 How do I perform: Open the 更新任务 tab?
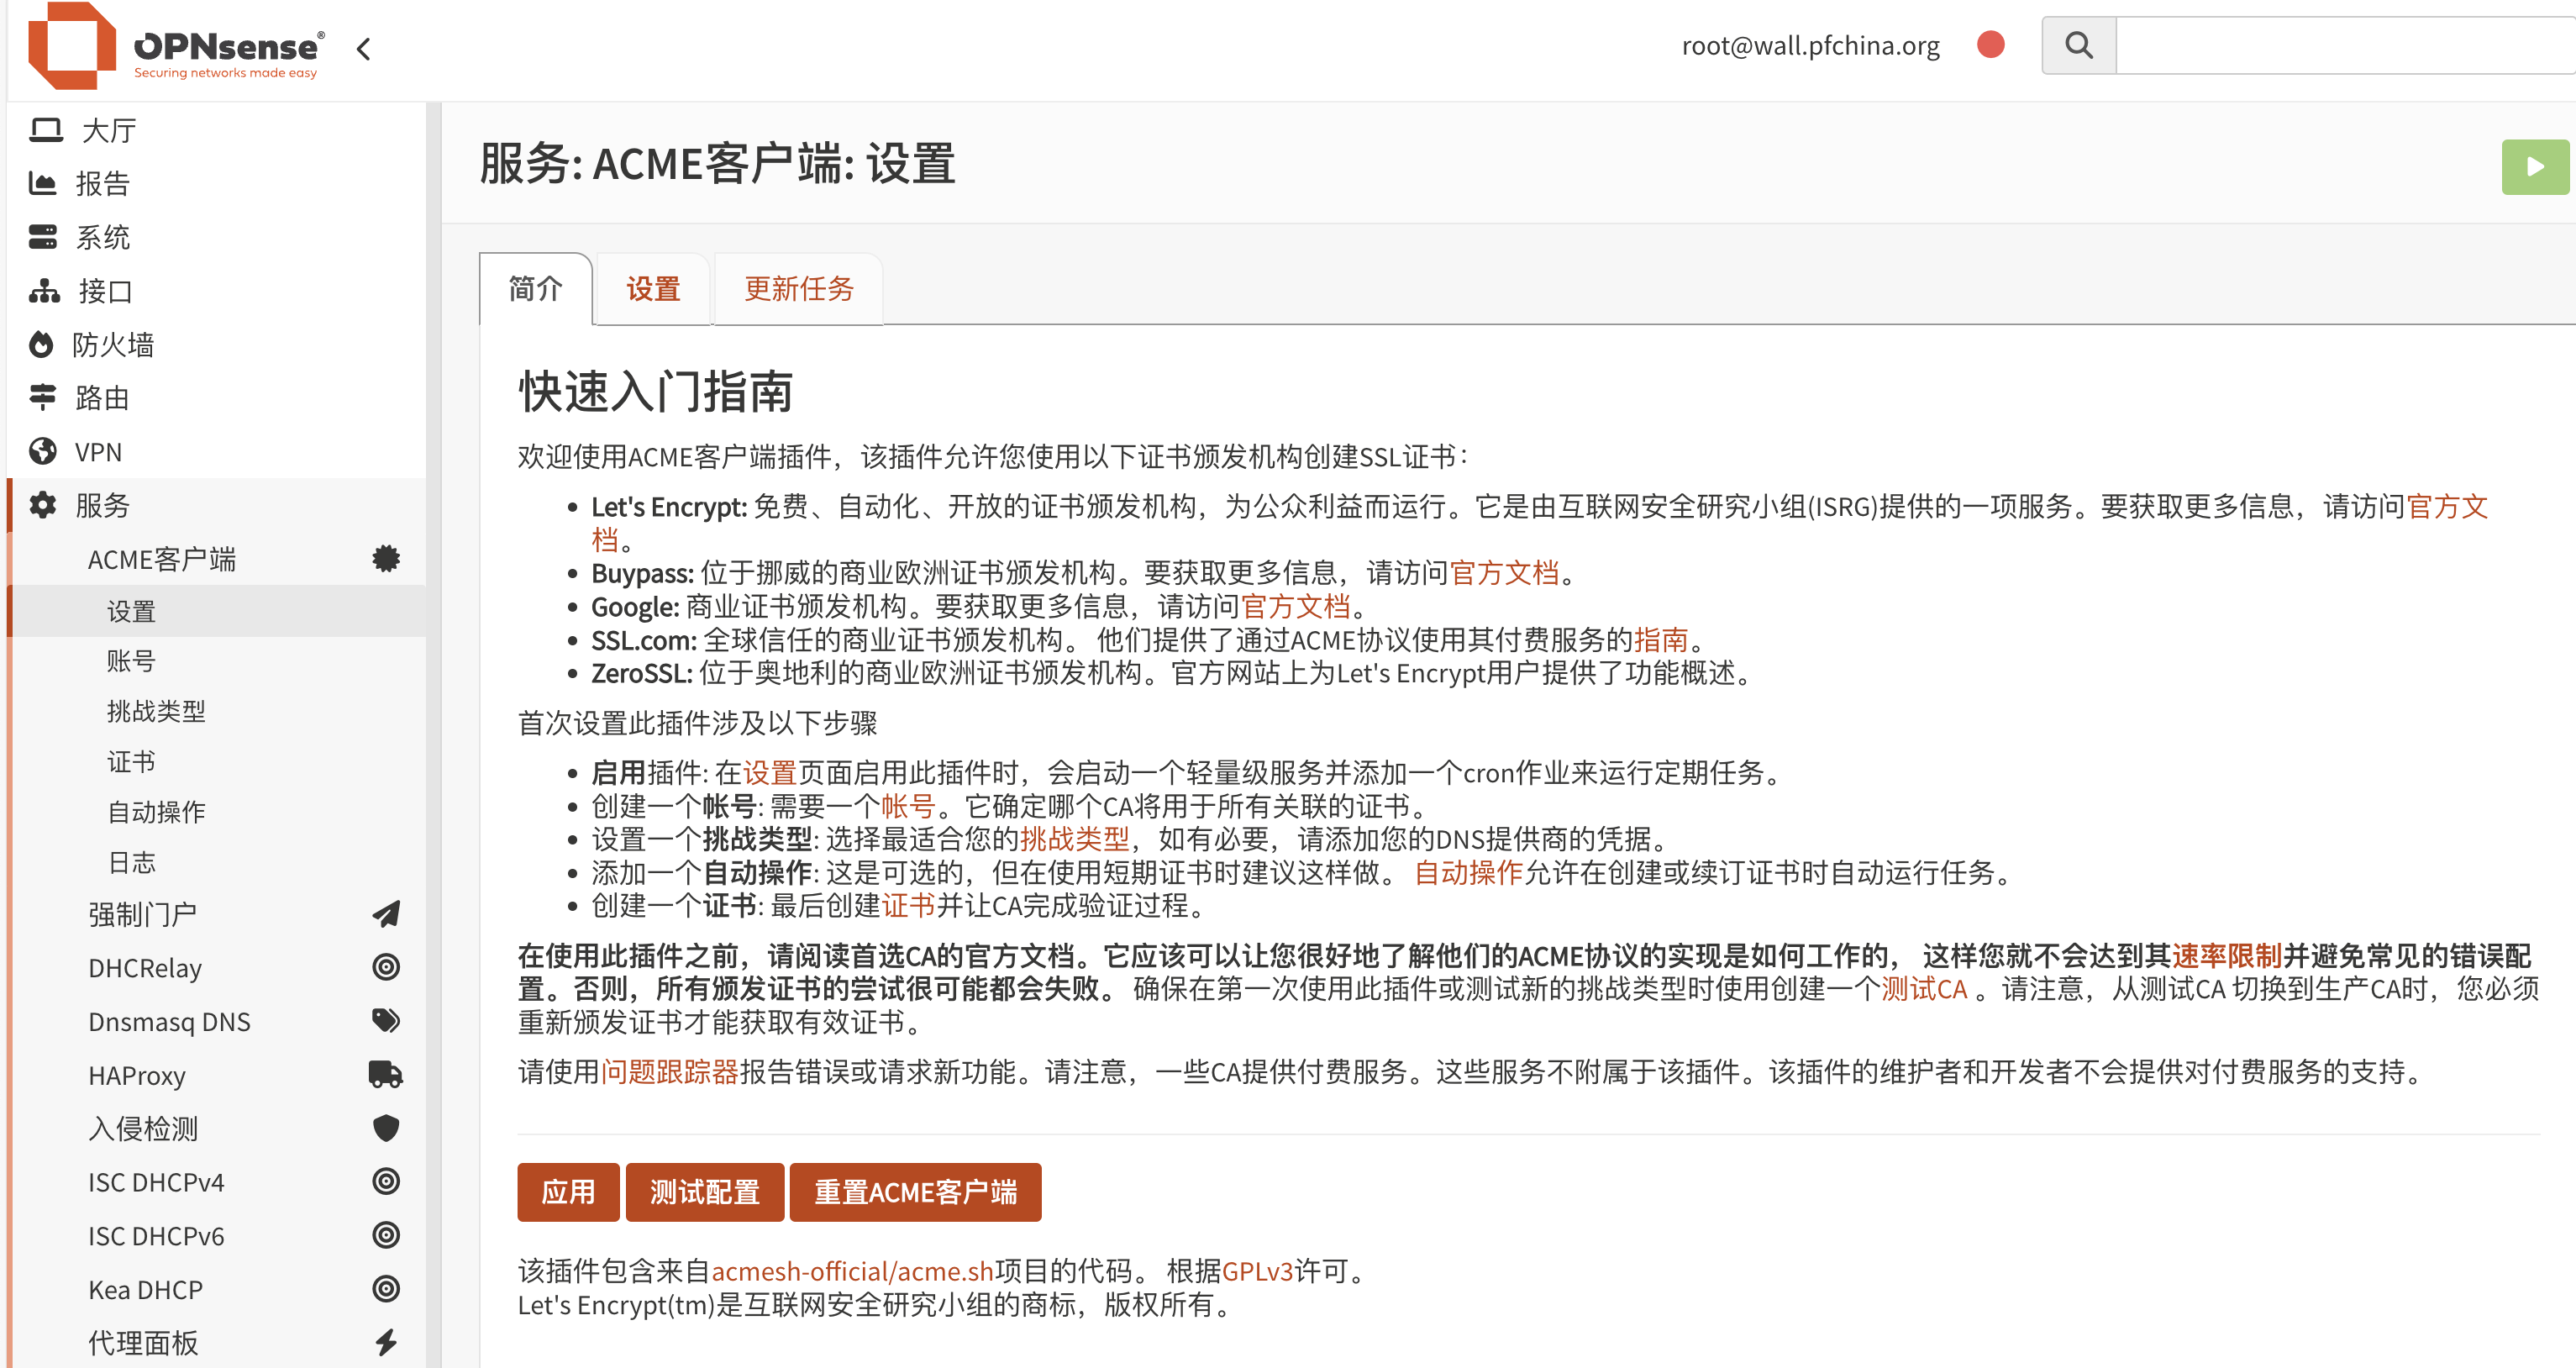coord(798,289)
